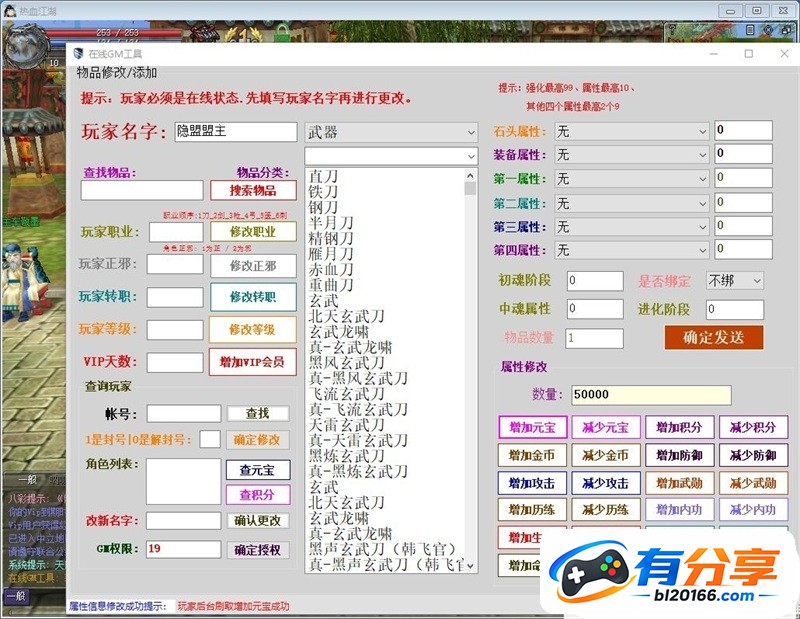The height and width of the screenshot is (619, 800).
Task: Click the VIP天数 input field
Action: point(175,362)
